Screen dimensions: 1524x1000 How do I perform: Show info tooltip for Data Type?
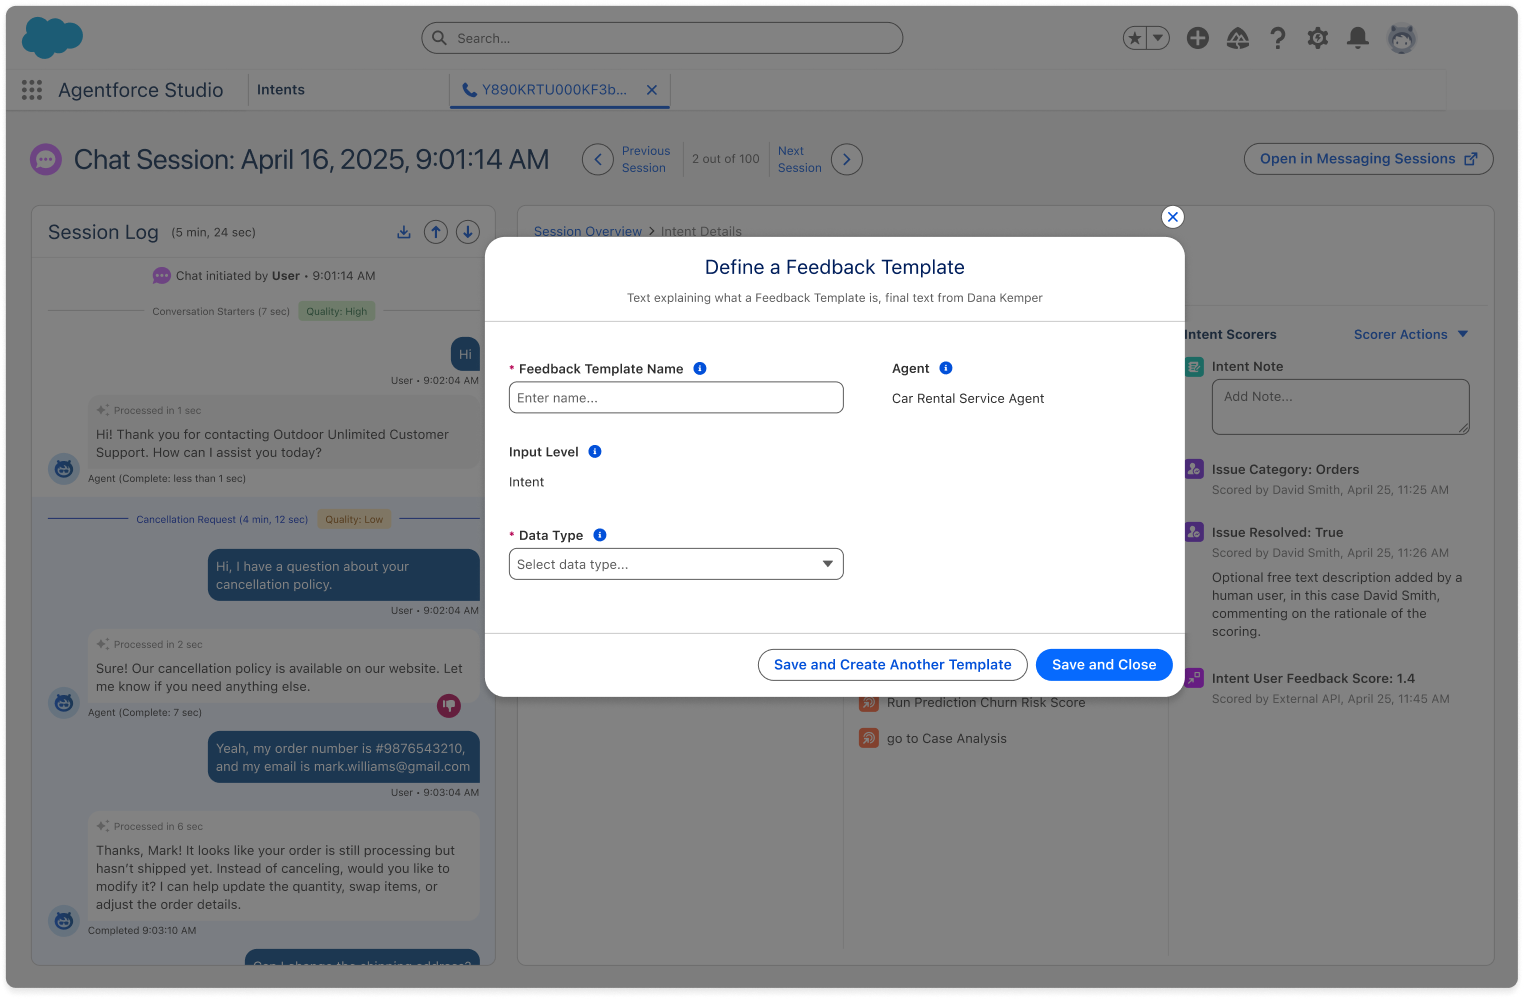coord(600,535)
